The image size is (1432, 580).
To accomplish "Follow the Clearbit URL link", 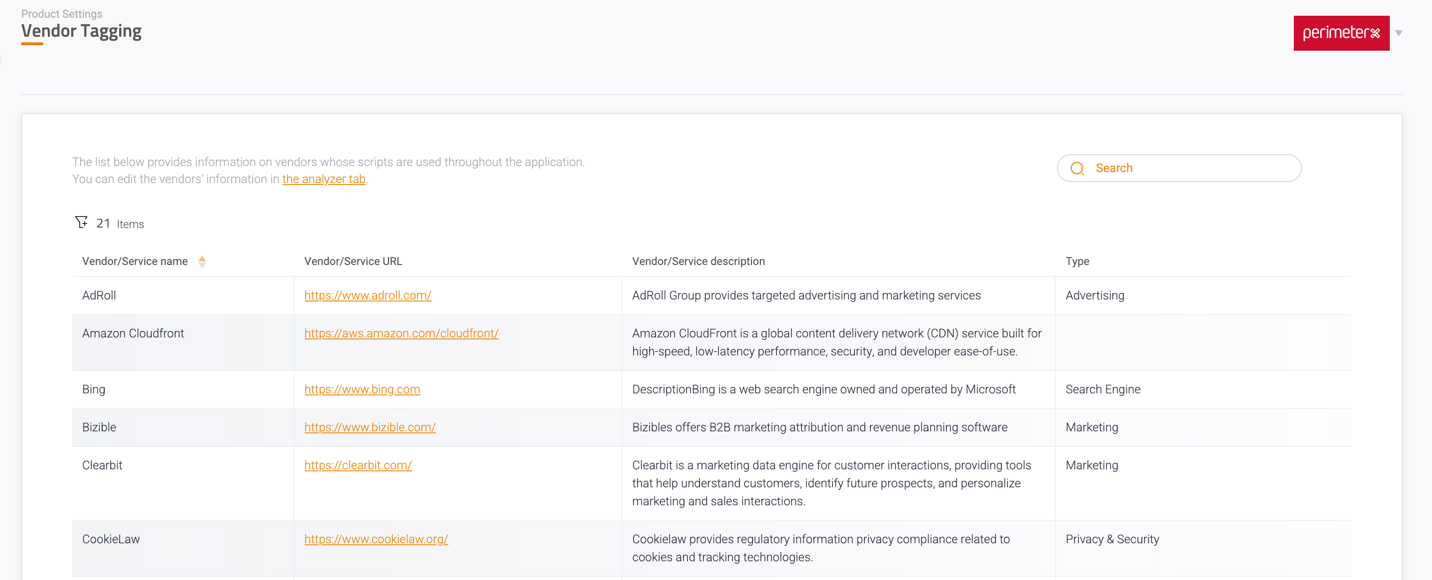I will pyautogui.click(x=357, y=466).
